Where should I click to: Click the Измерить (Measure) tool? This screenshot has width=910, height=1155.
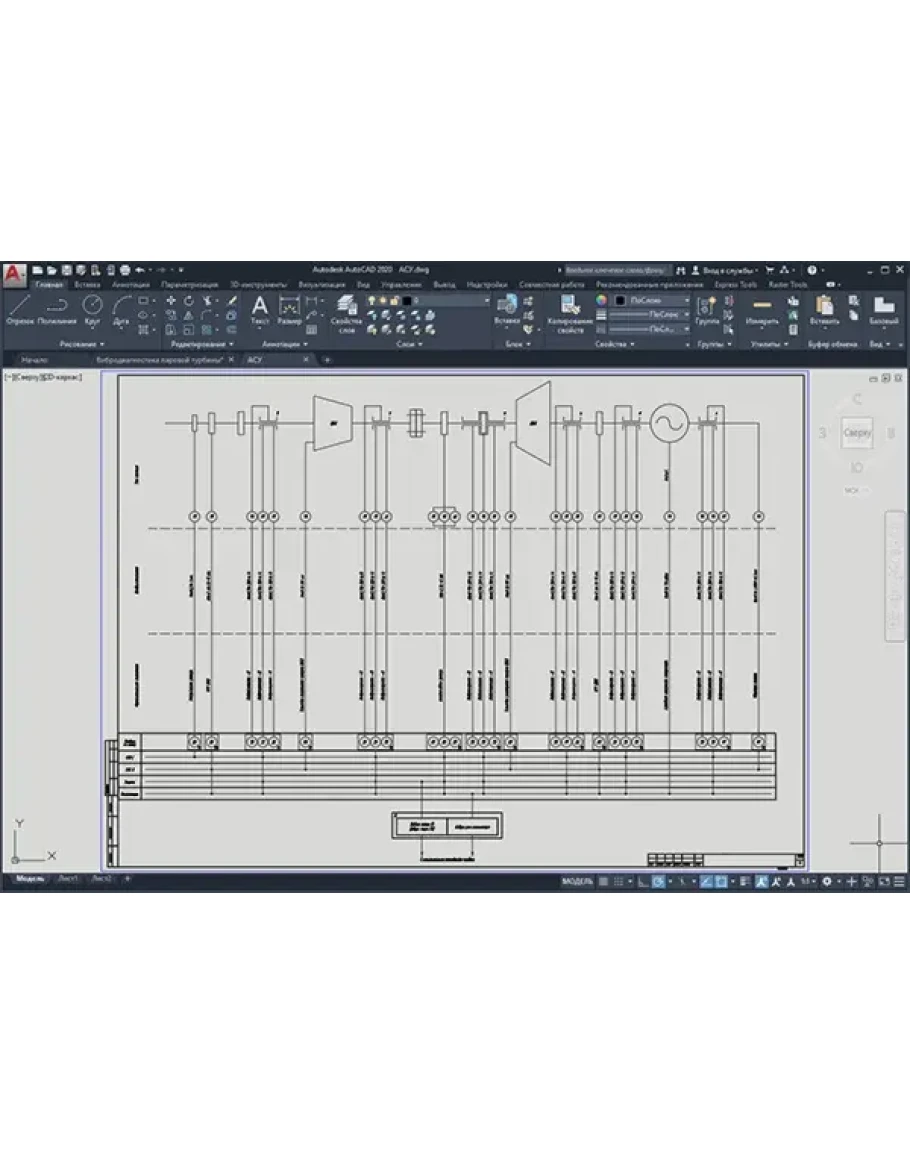[762, 308]
